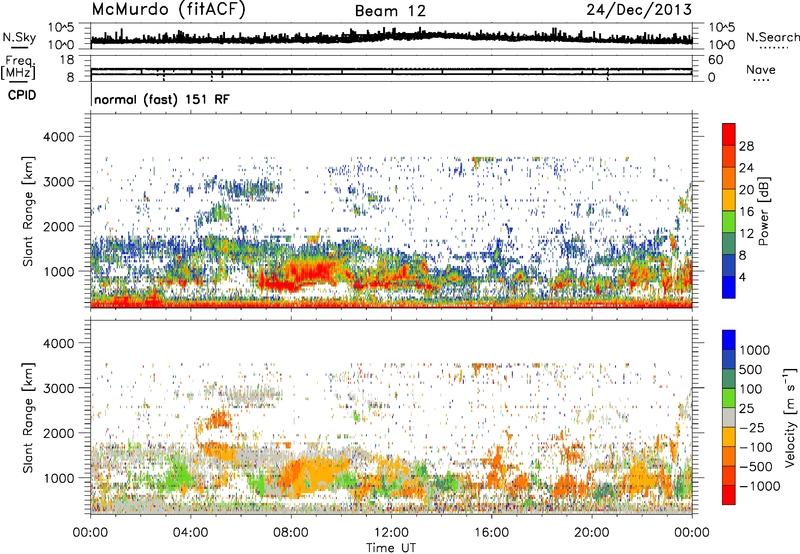Viewport: 800px width, 554px height.
Task: Click the 'N.Search' label
Action: tap(772, 37)
